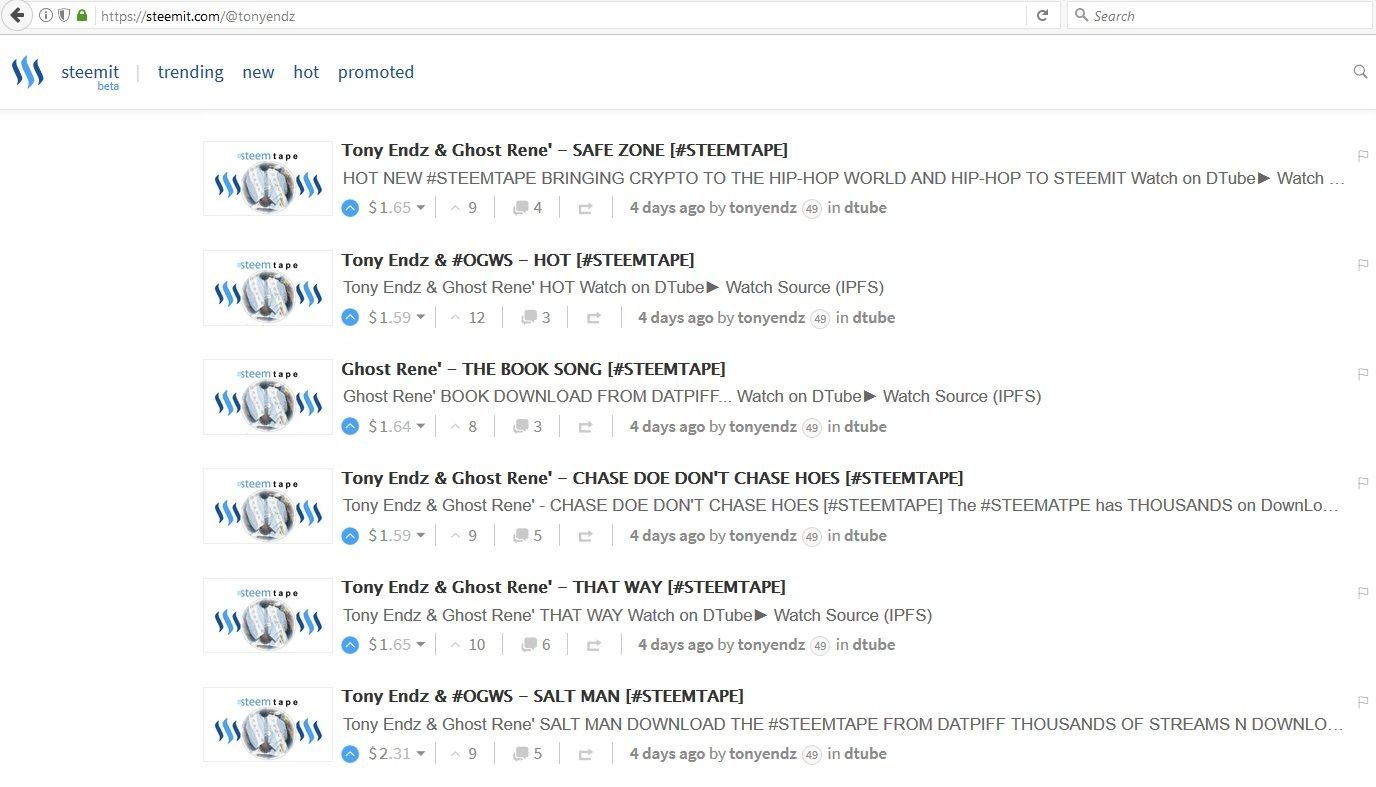This screenshot has width=1376, height=787.
Task: Upvote the THAT WAY post
Action: [x=350, y=645]
